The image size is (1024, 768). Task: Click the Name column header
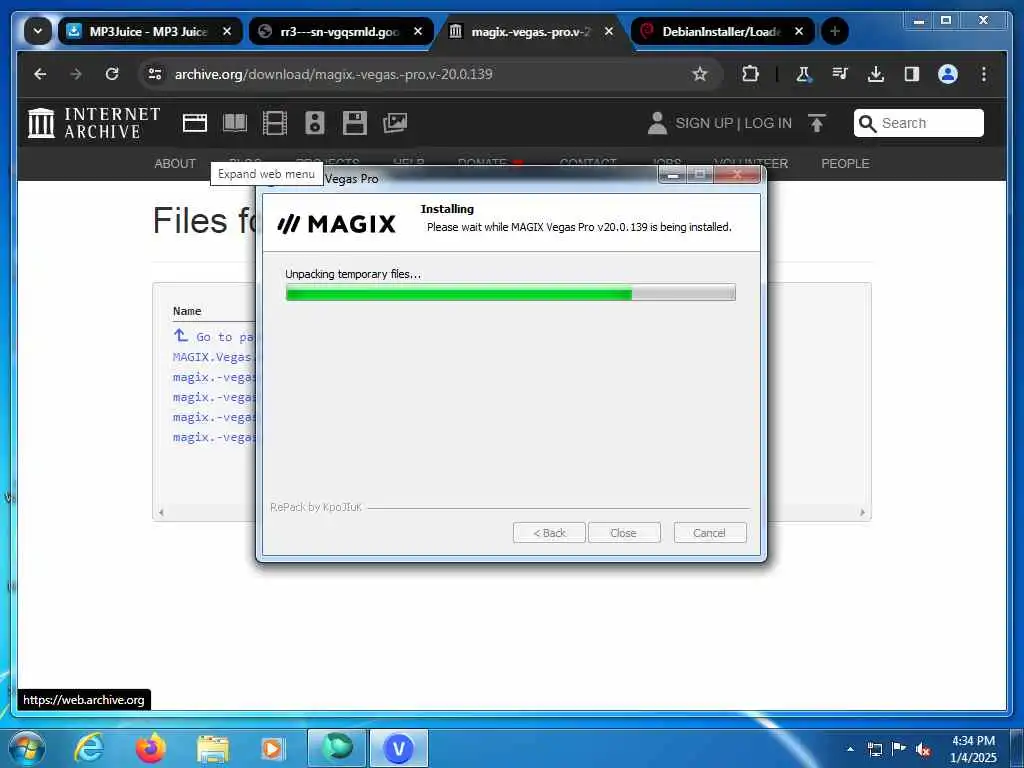tap(187, 311)
